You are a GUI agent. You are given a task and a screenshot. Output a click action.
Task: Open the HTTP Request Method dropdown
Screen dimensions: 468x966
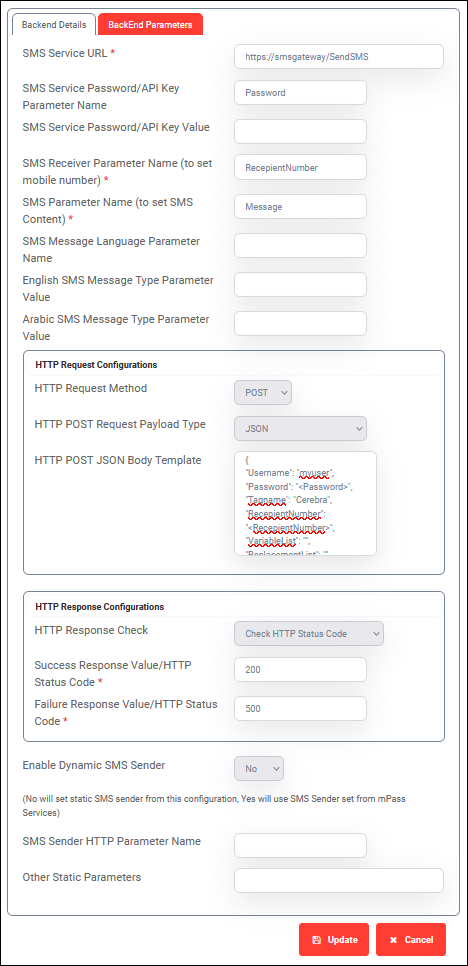(x=263, y=392)
